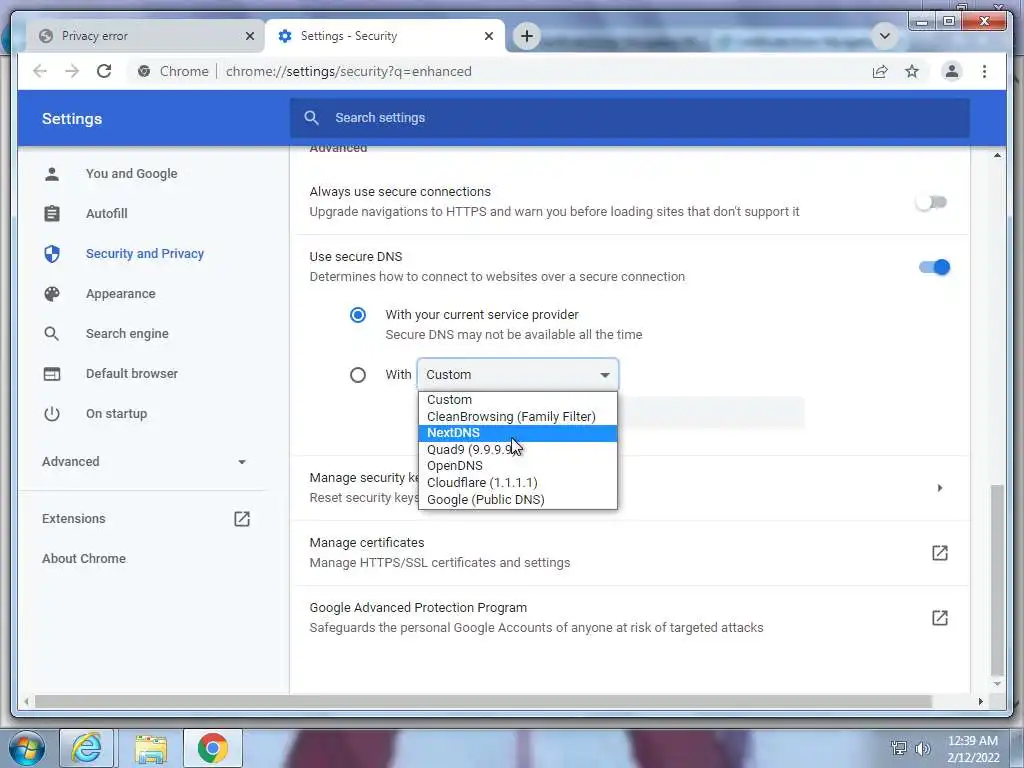The width and height of the screenshot is (1024, 768).
Task: Open Search engine settings
Action: (127, 334)
